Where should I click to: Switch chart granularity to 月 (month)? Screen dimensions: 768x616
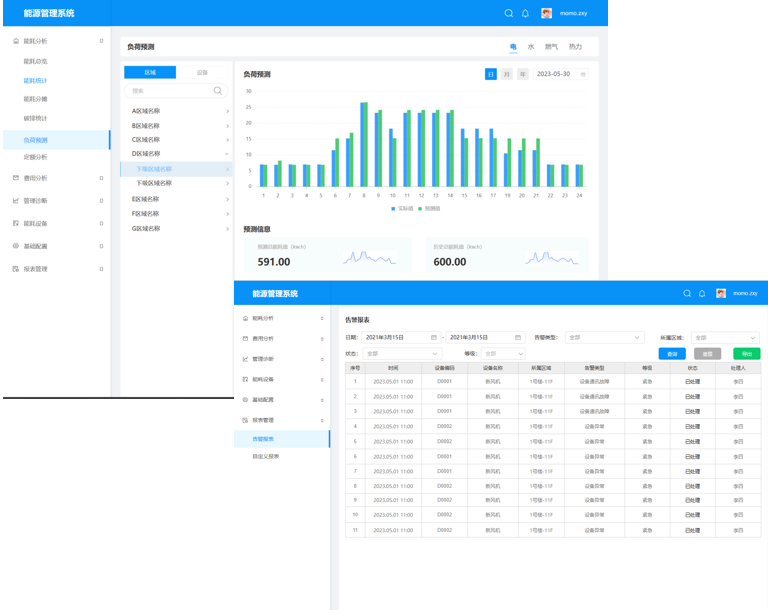pyautogui.click(x=506, y=74)
